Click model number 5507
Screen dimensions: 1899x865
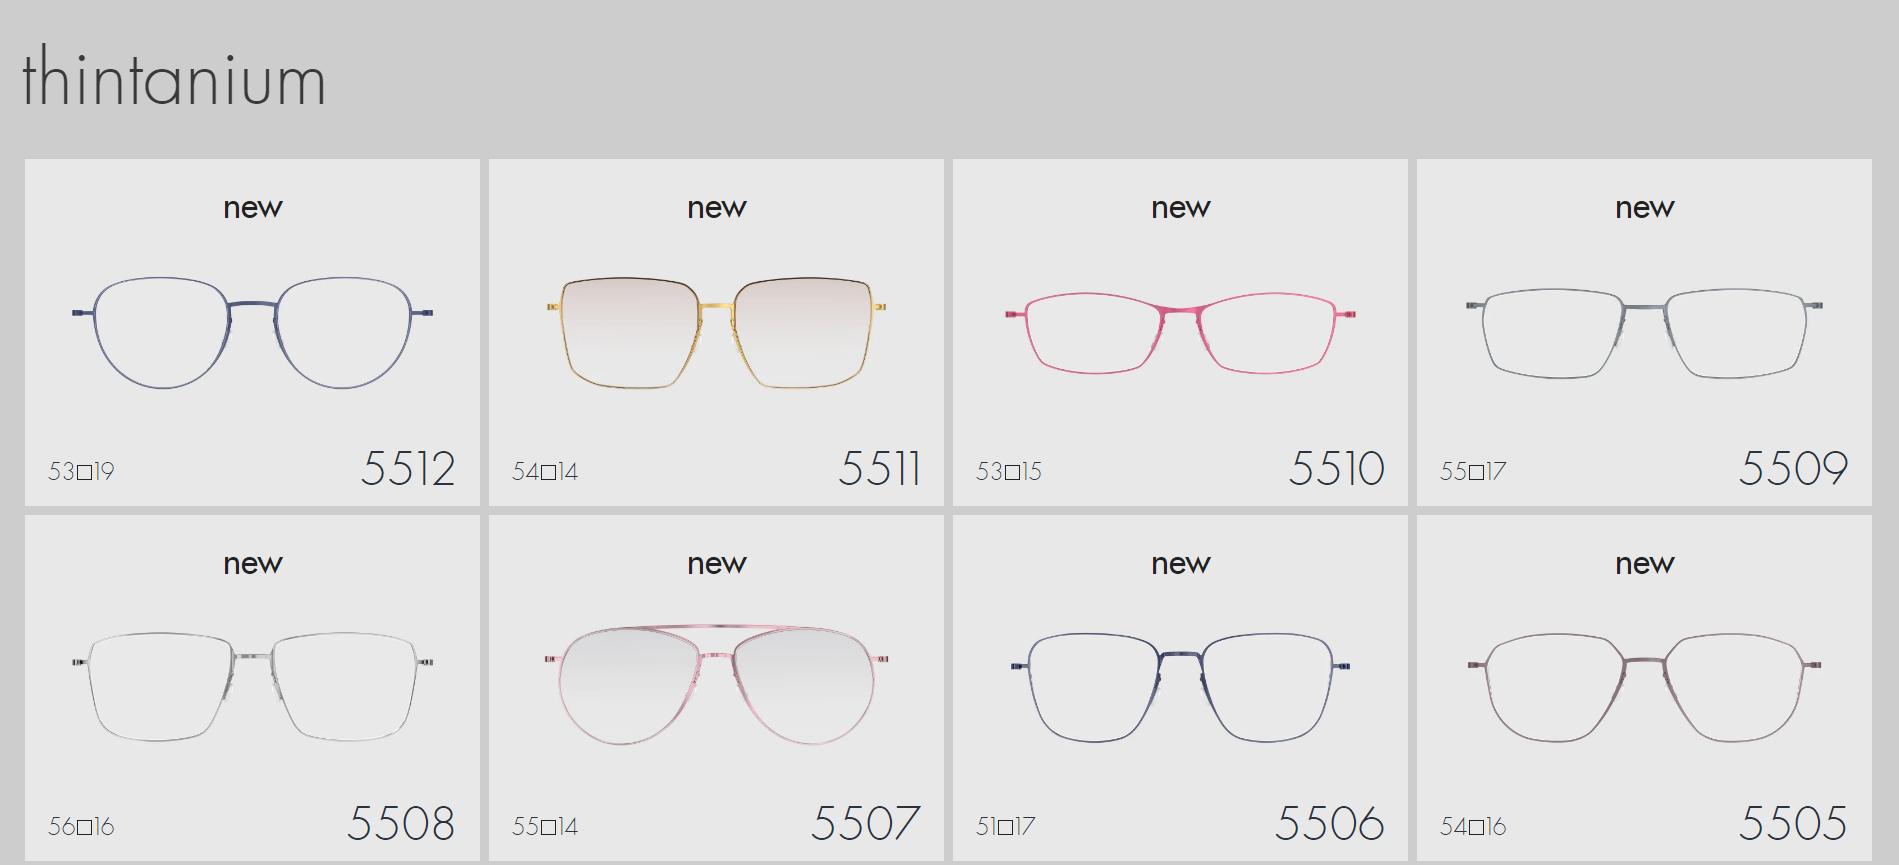(x=865, y=823)
